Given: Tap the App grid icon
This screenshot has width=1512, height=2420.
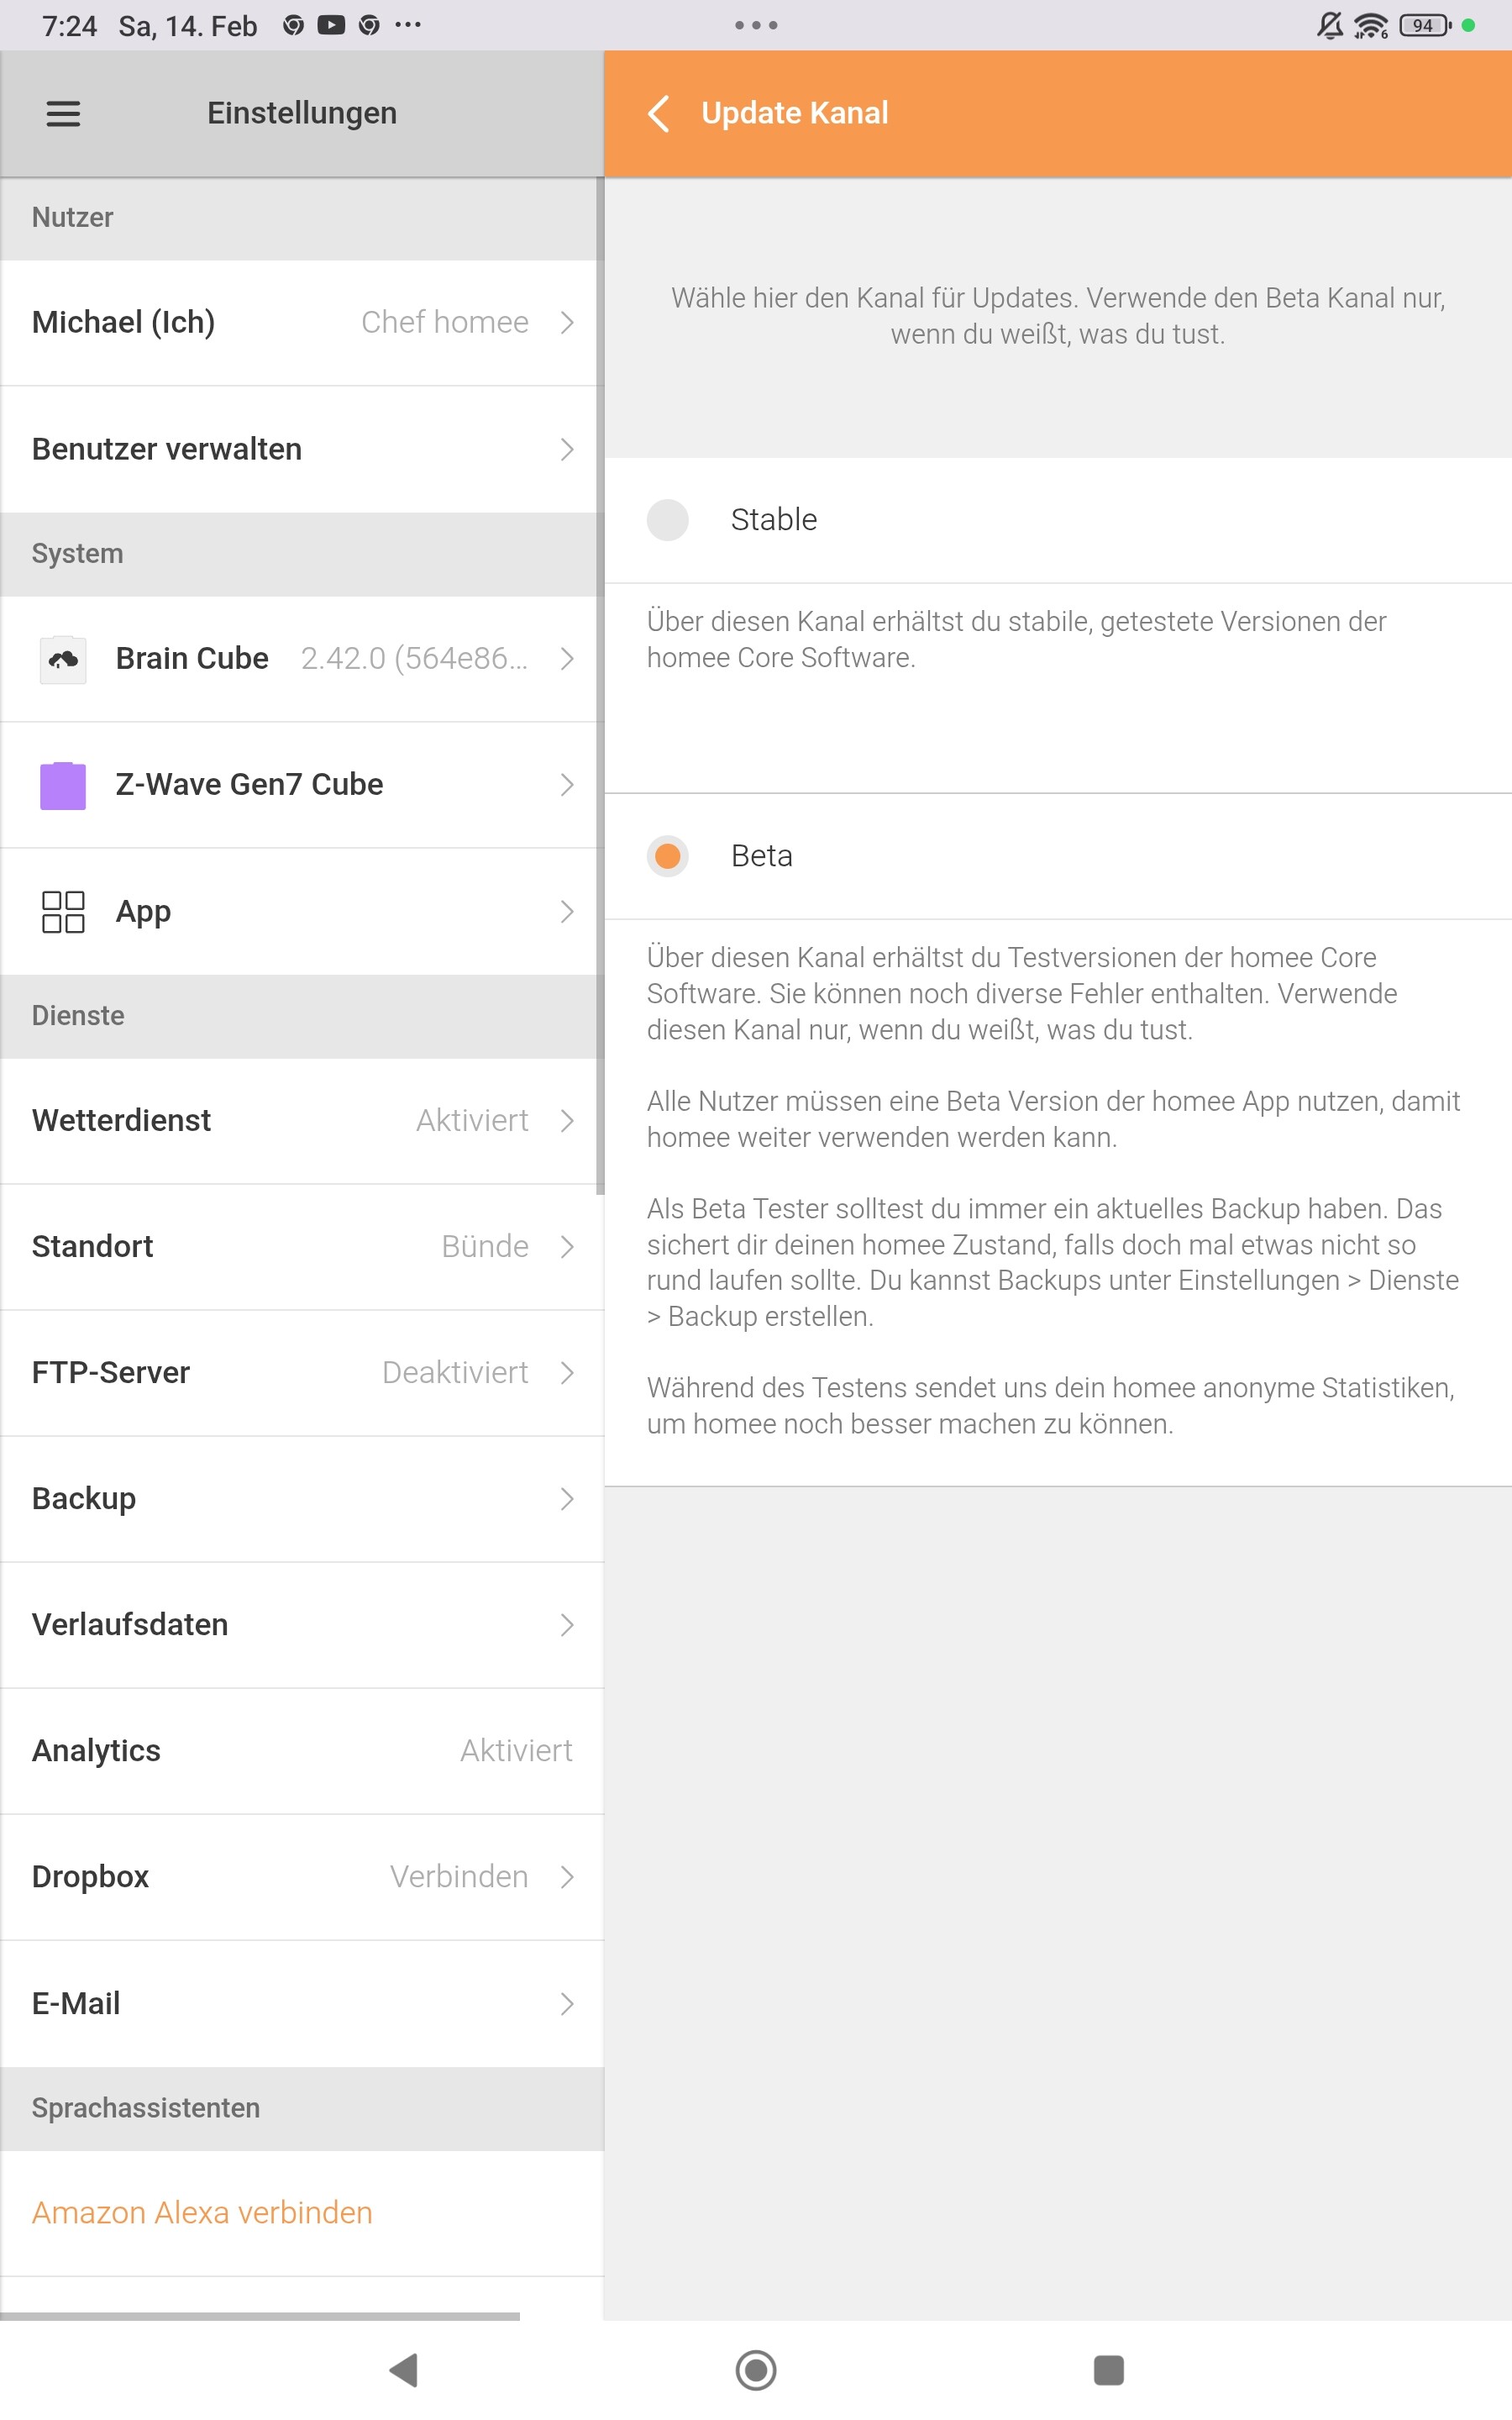Looking at the screenshot, I should pyautogui.click(x=63, y=911).
